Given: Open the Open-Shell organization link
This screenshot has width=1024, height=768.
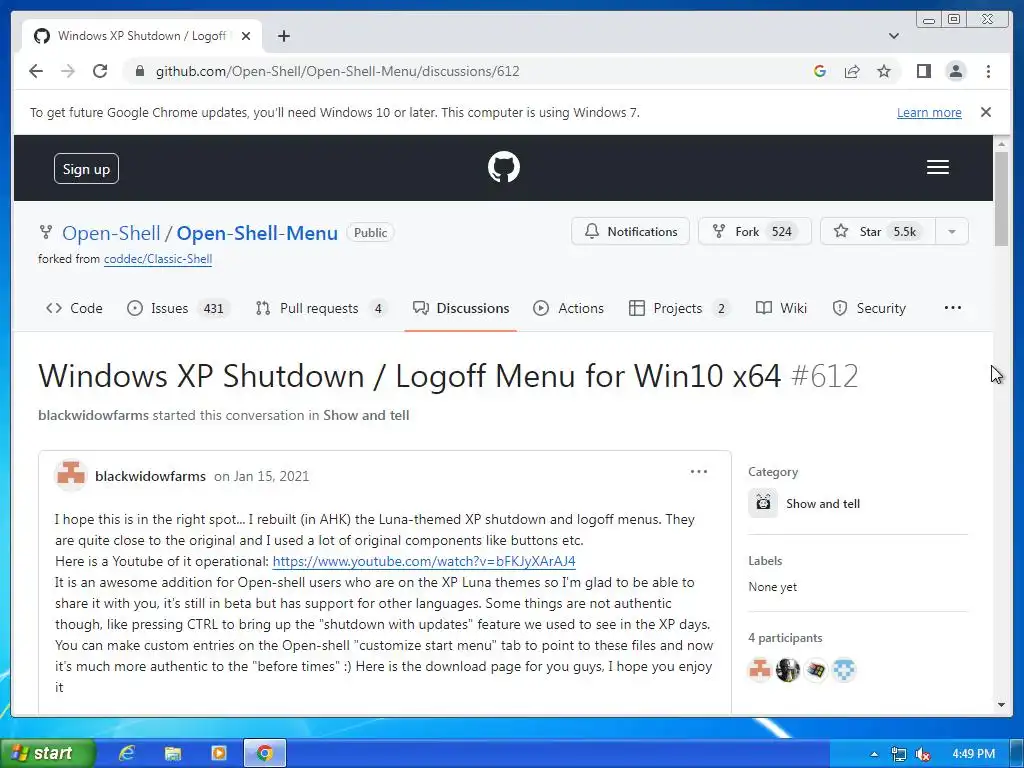Looking at the screenshot, I should pos(111,233).
